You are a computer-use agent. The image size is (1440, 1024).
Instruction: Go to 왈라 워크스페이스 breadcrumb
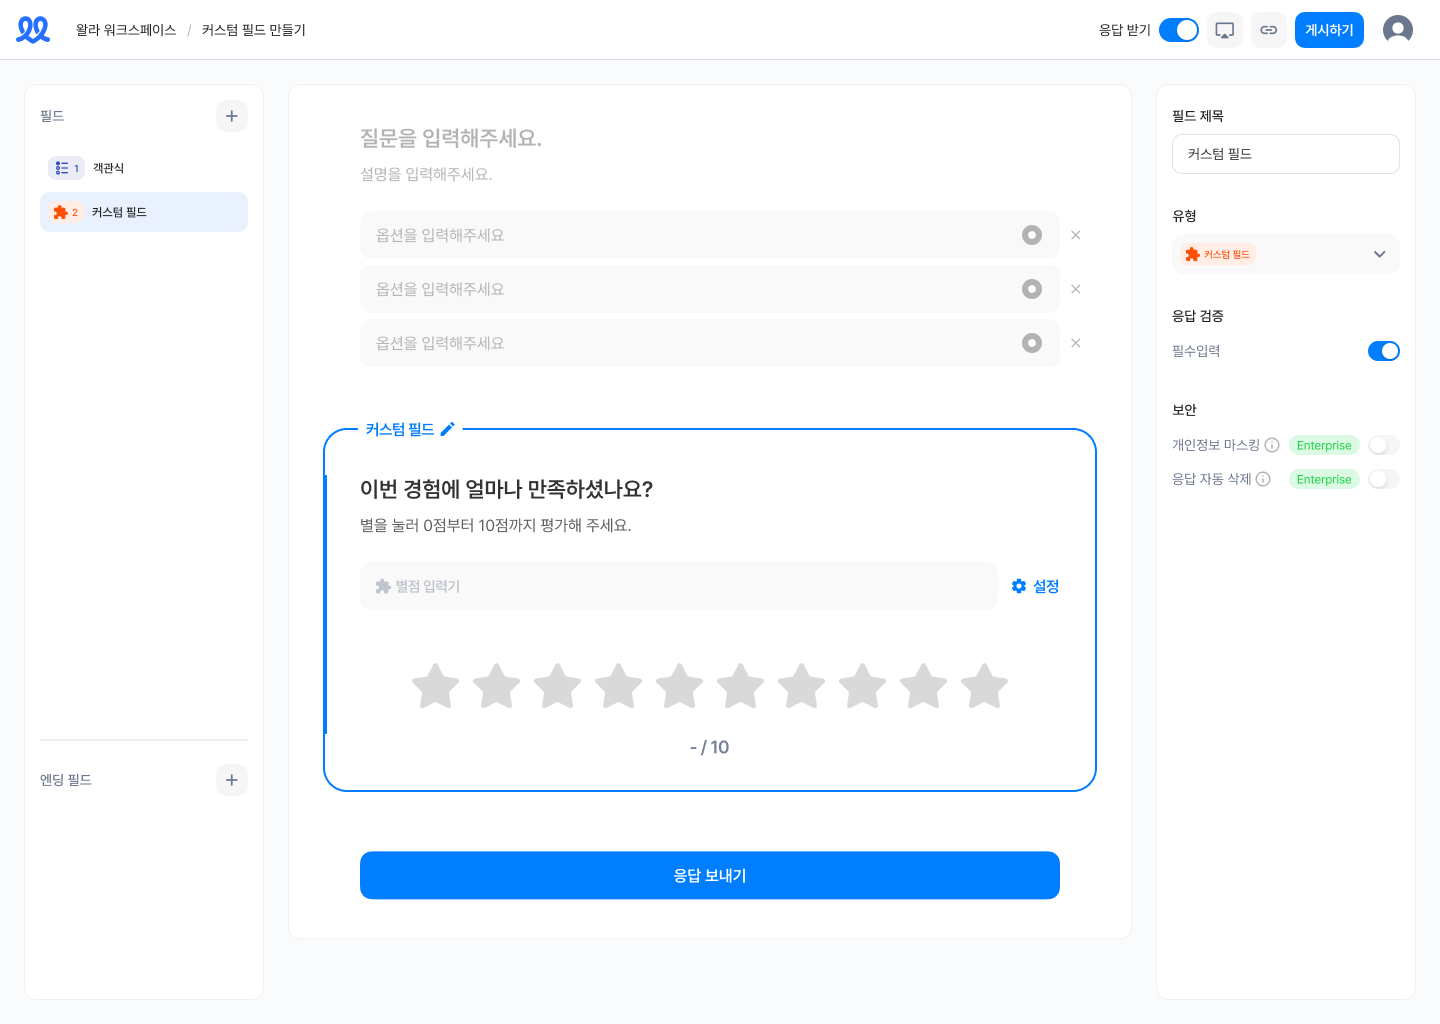point(126,30)
